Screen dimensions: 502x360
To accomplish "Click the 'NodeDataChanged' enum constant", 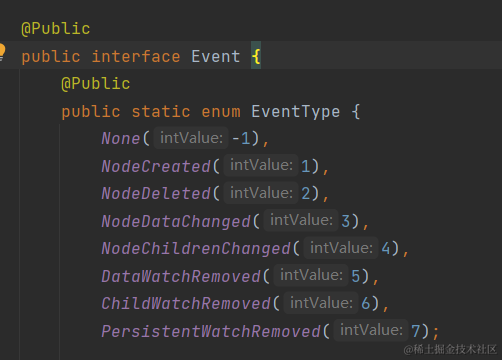I will pyautogui.click(x=176, y=221).
